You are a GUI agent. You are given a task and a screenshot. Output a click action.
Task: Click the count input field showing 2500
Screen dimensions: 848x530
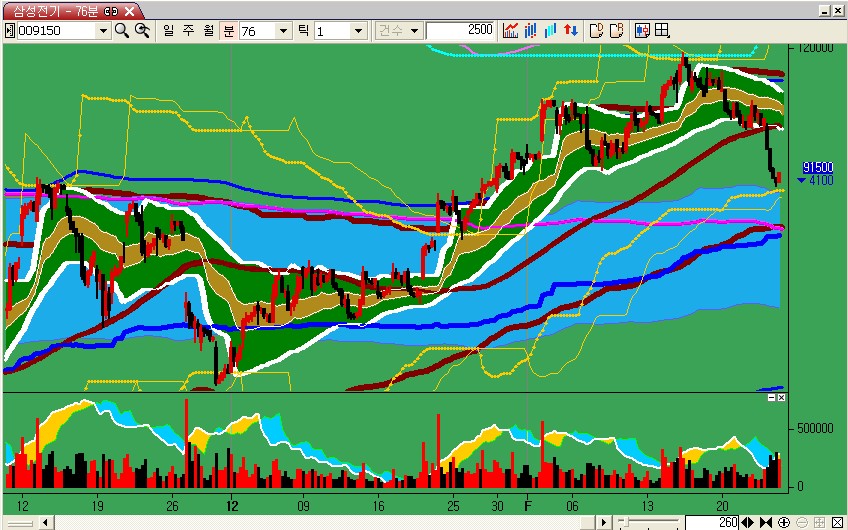(x=461, y=31)
